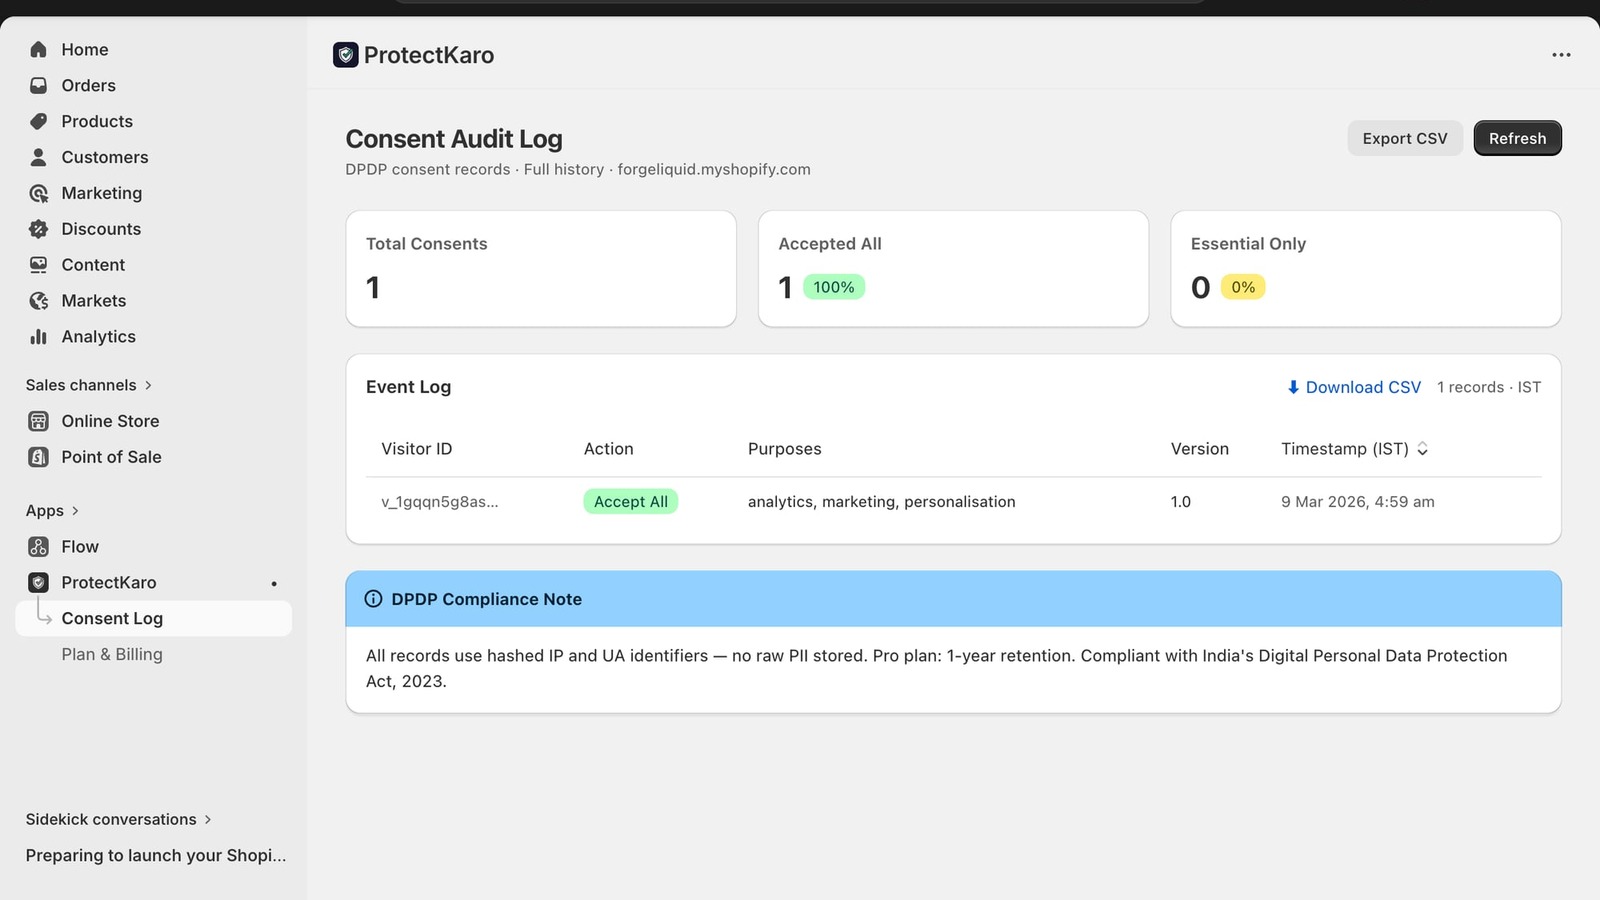Open the Products section icon

[x=37, y=121]
